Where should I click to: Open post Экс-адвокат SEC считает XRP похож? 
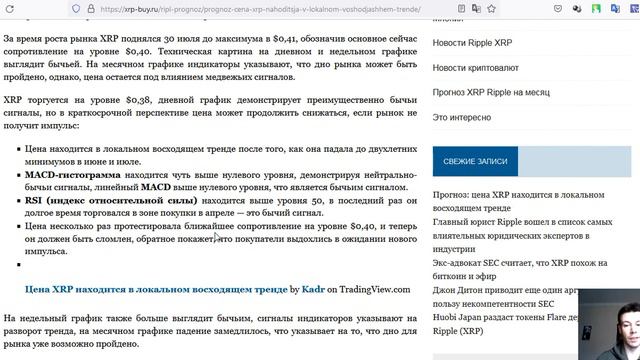[520, 269]
